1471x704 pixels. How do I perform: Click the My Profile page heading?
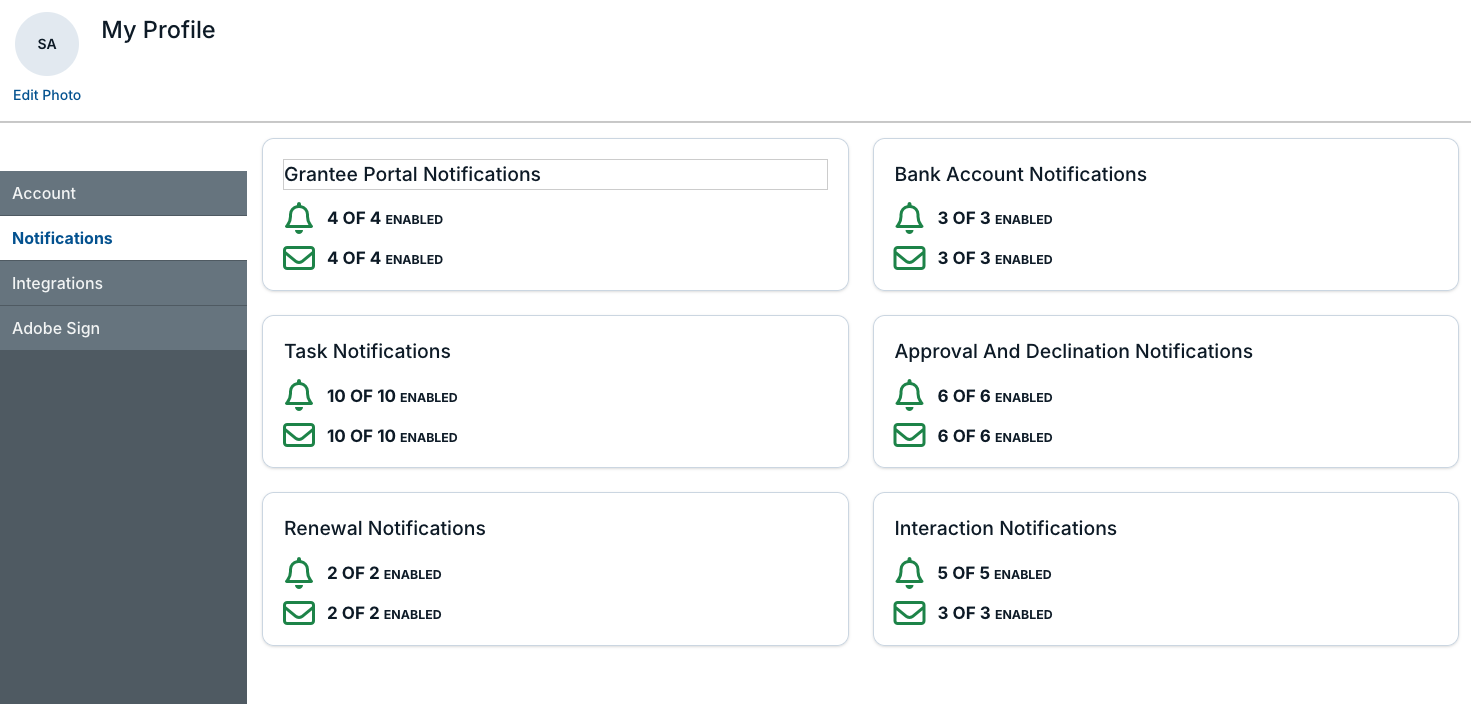158,30
